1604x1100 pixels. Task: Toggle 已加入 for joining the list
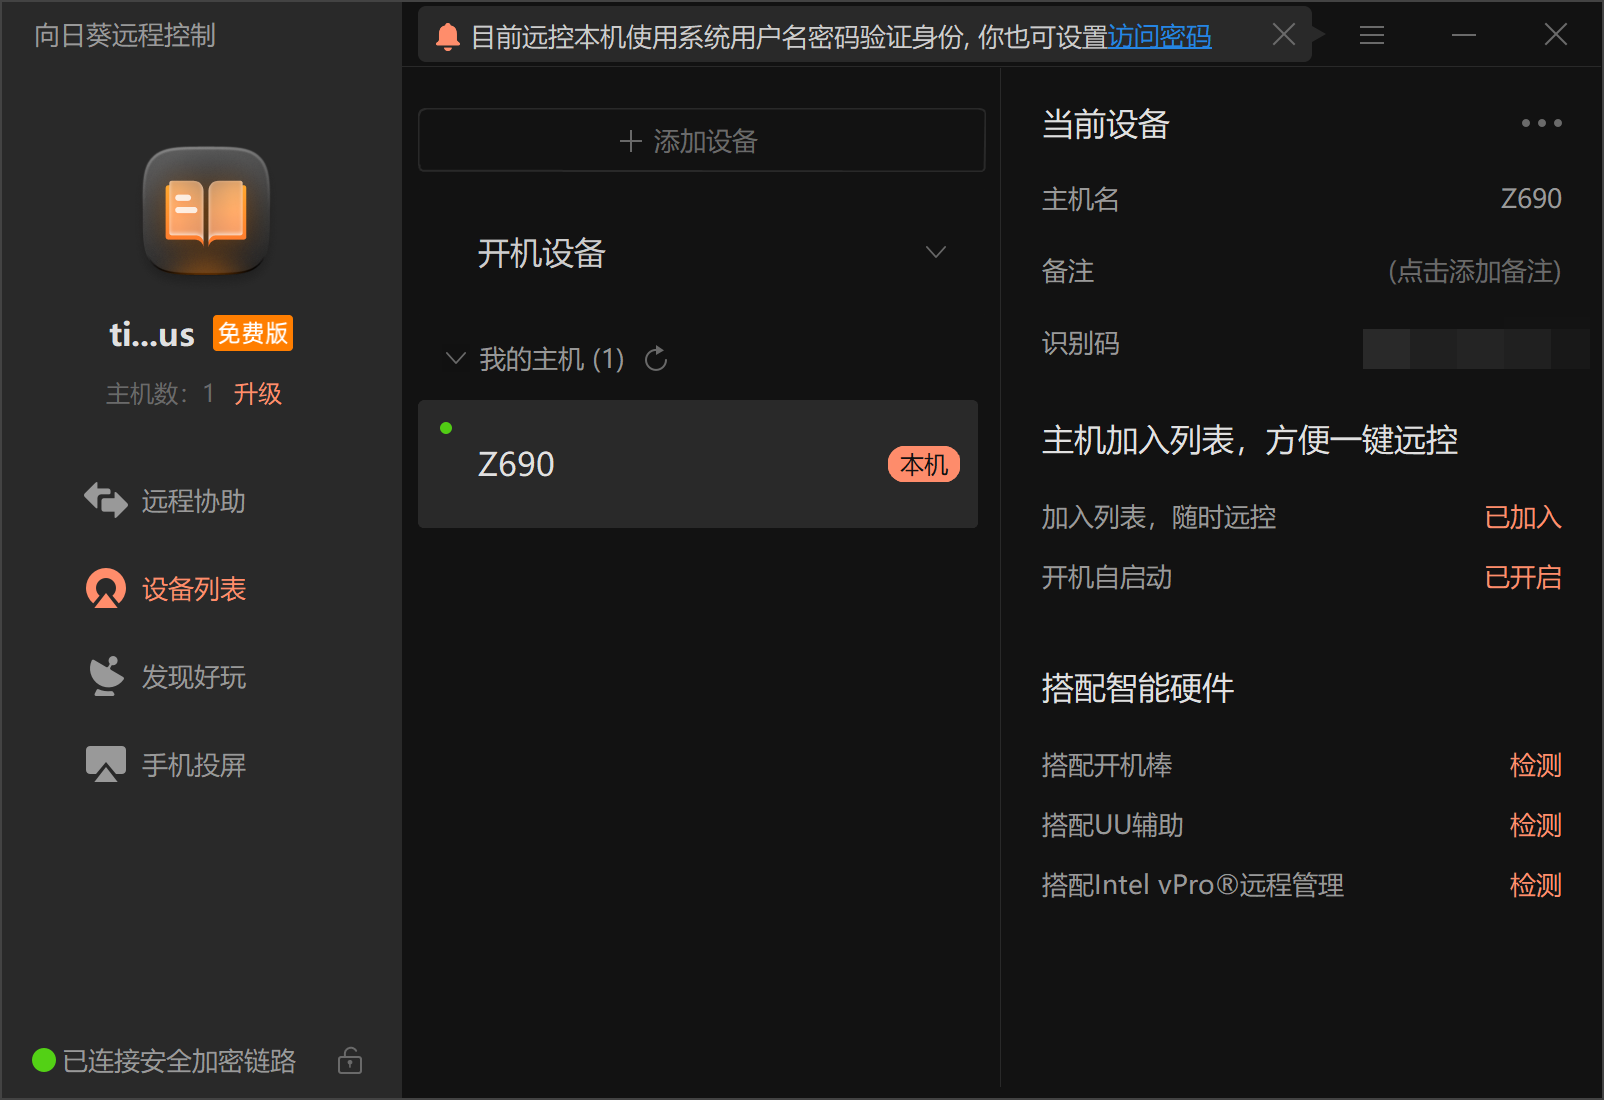pos(1523,517)
